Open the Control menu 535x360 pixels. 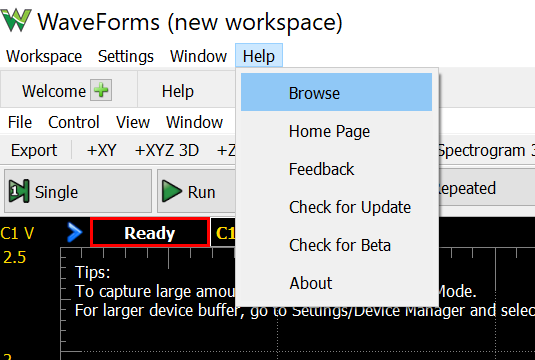click(74, 122)
